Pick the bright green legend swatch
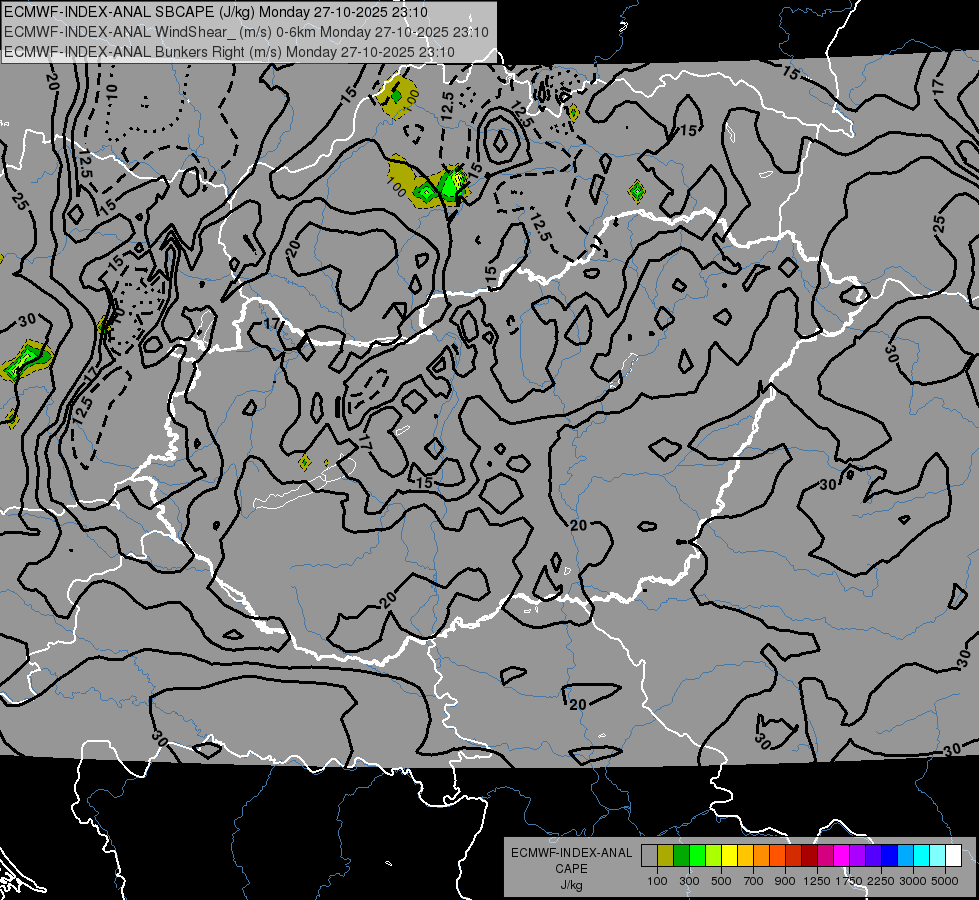 click(697, 856)
